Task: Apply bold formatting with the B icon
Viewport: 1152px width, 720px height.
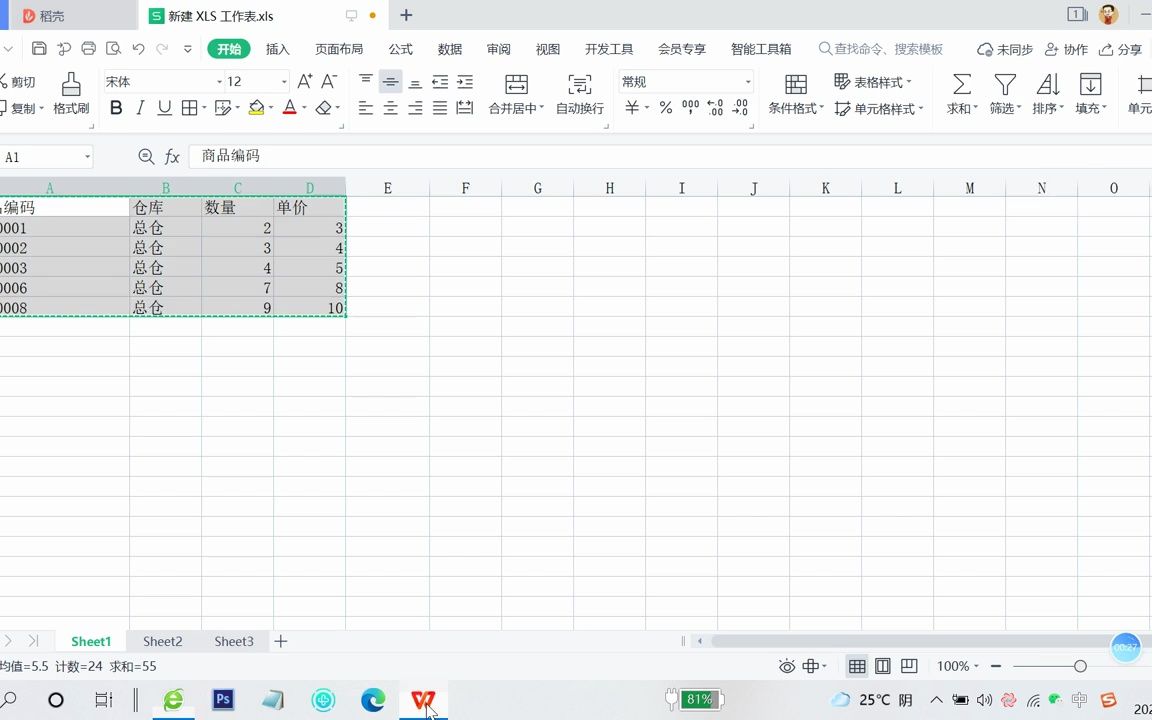Action: [x=117, y=108]
